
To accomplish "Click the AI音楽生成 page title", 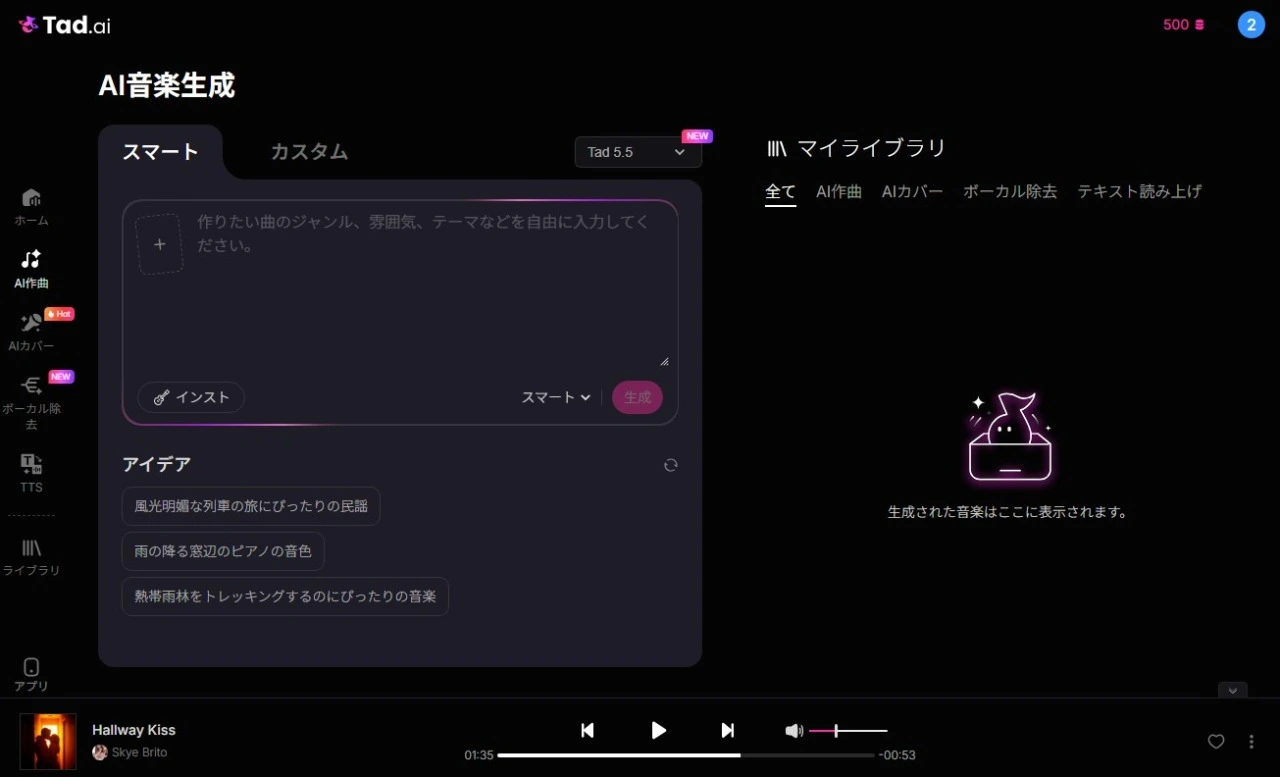I will tap(167, 86).
